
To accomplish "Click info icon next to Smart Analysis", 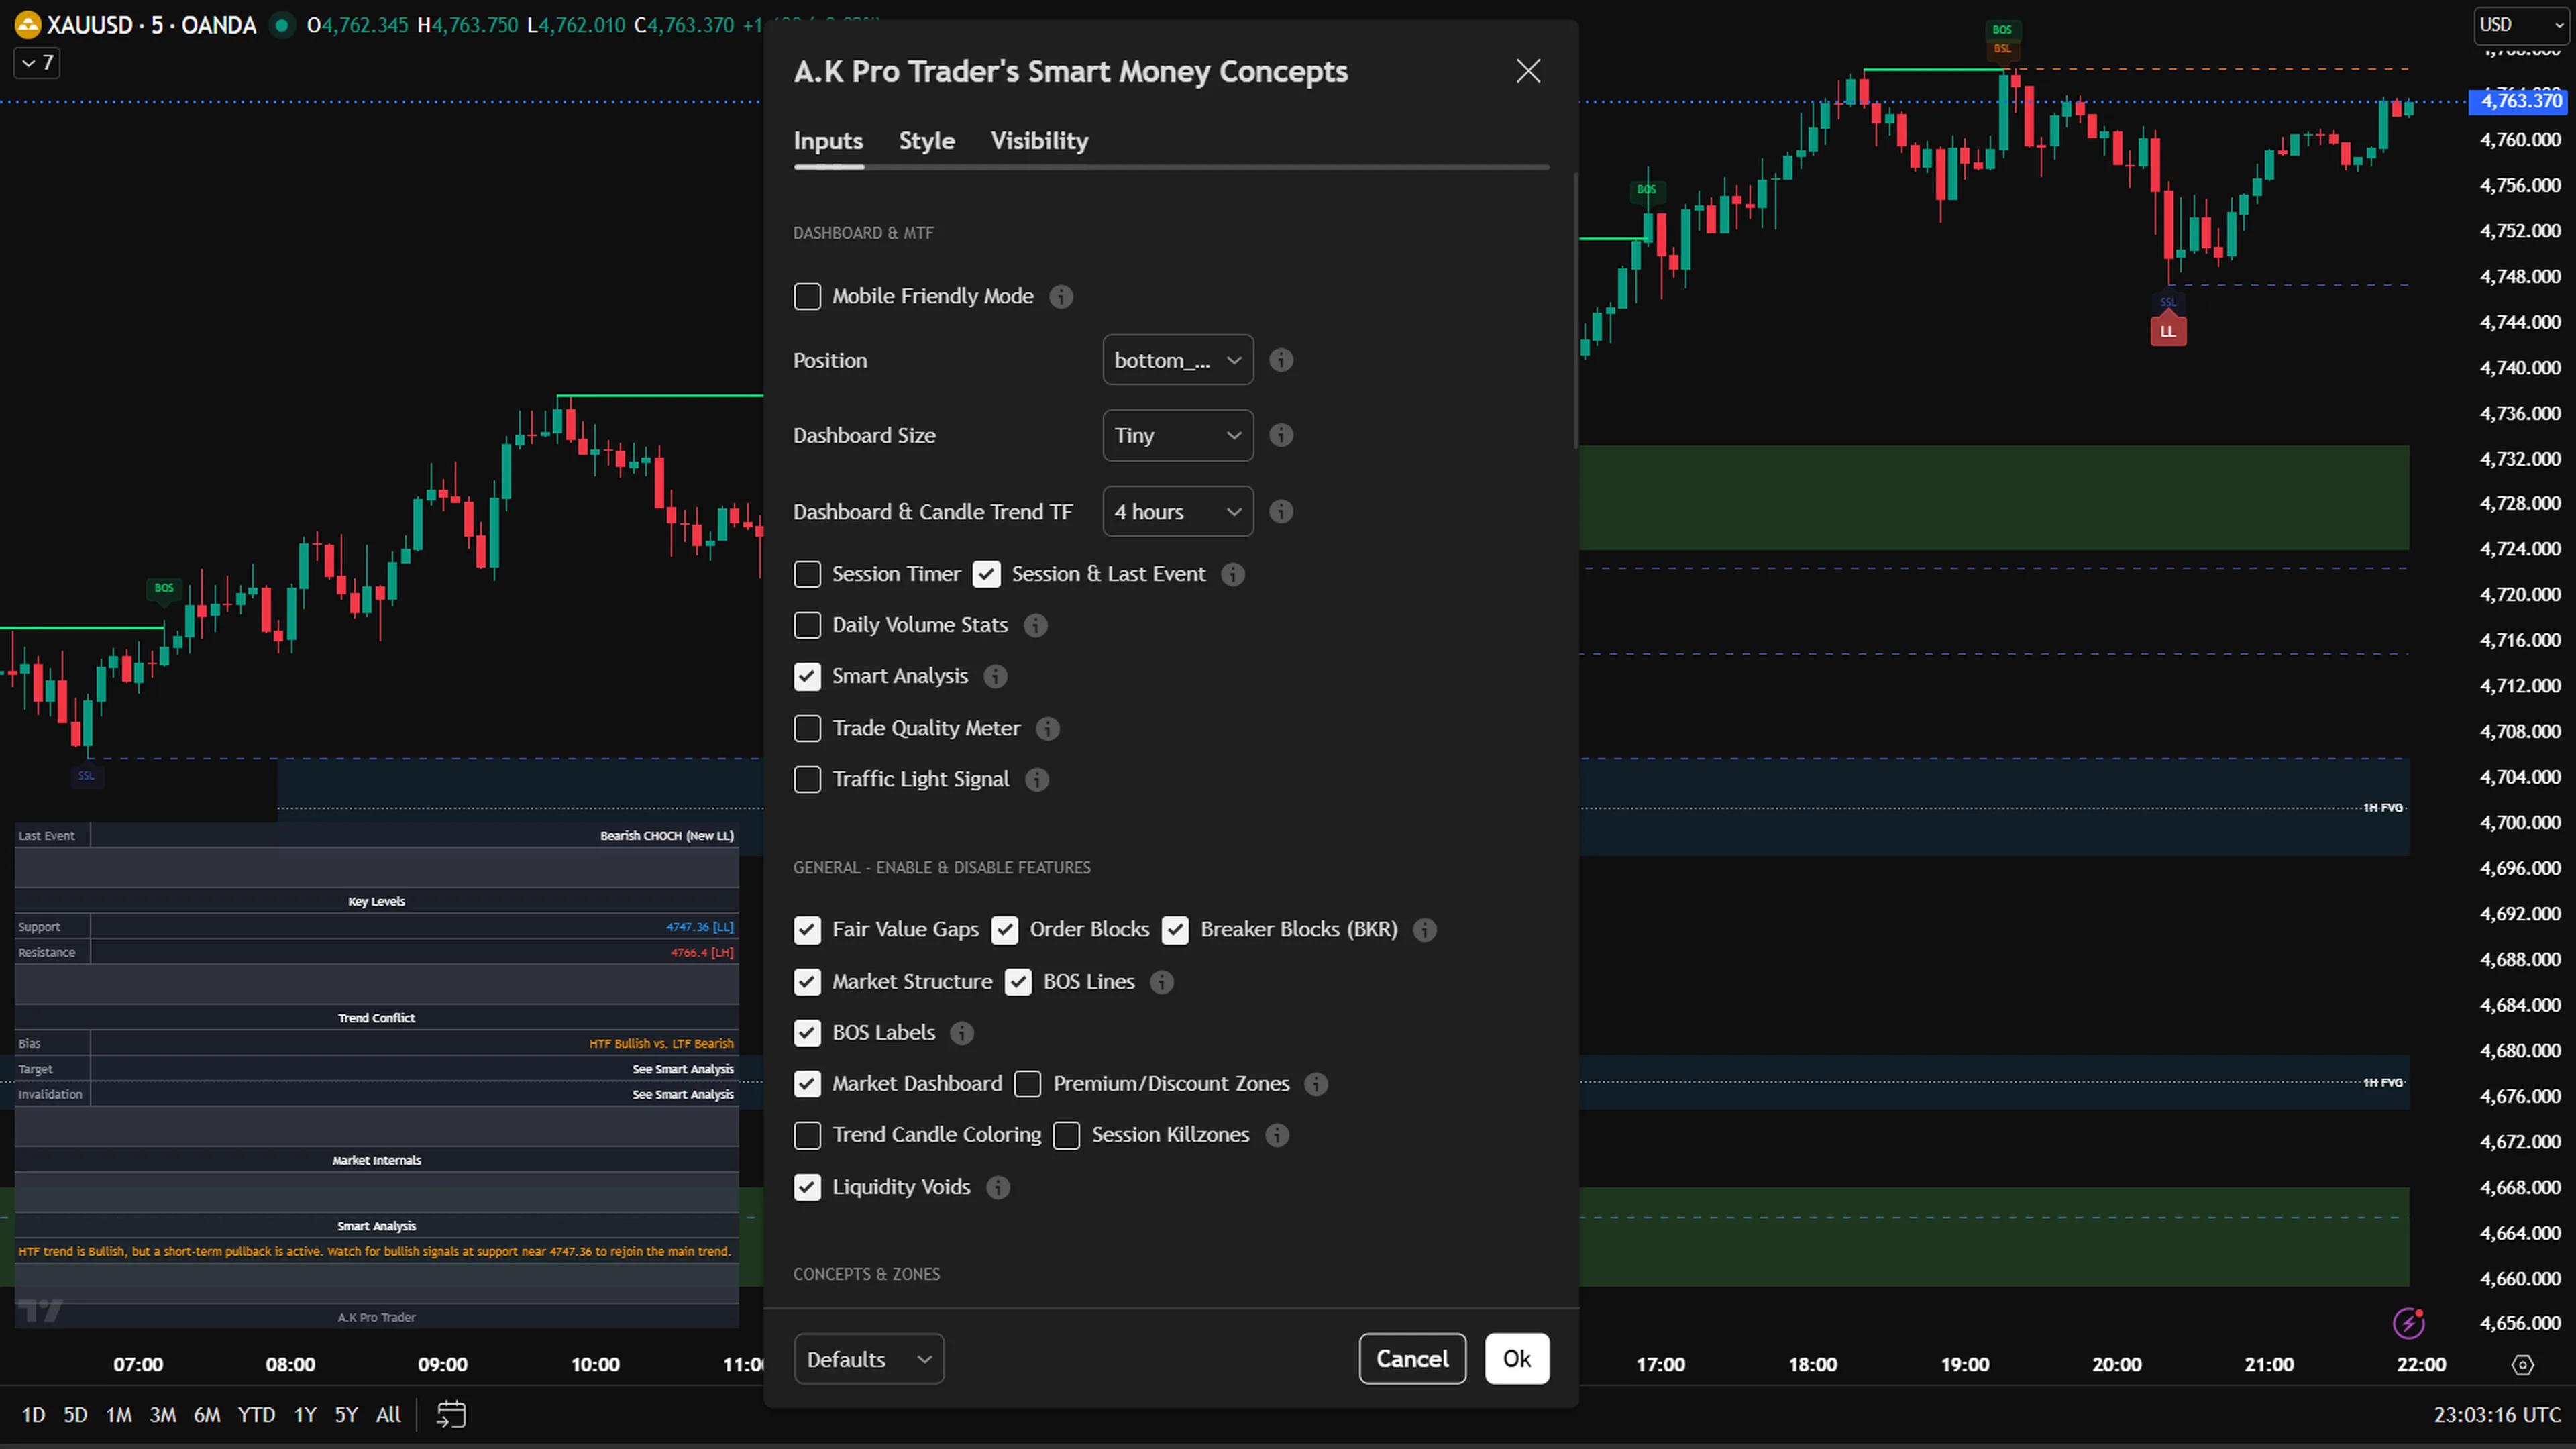I will coord(995,676).
